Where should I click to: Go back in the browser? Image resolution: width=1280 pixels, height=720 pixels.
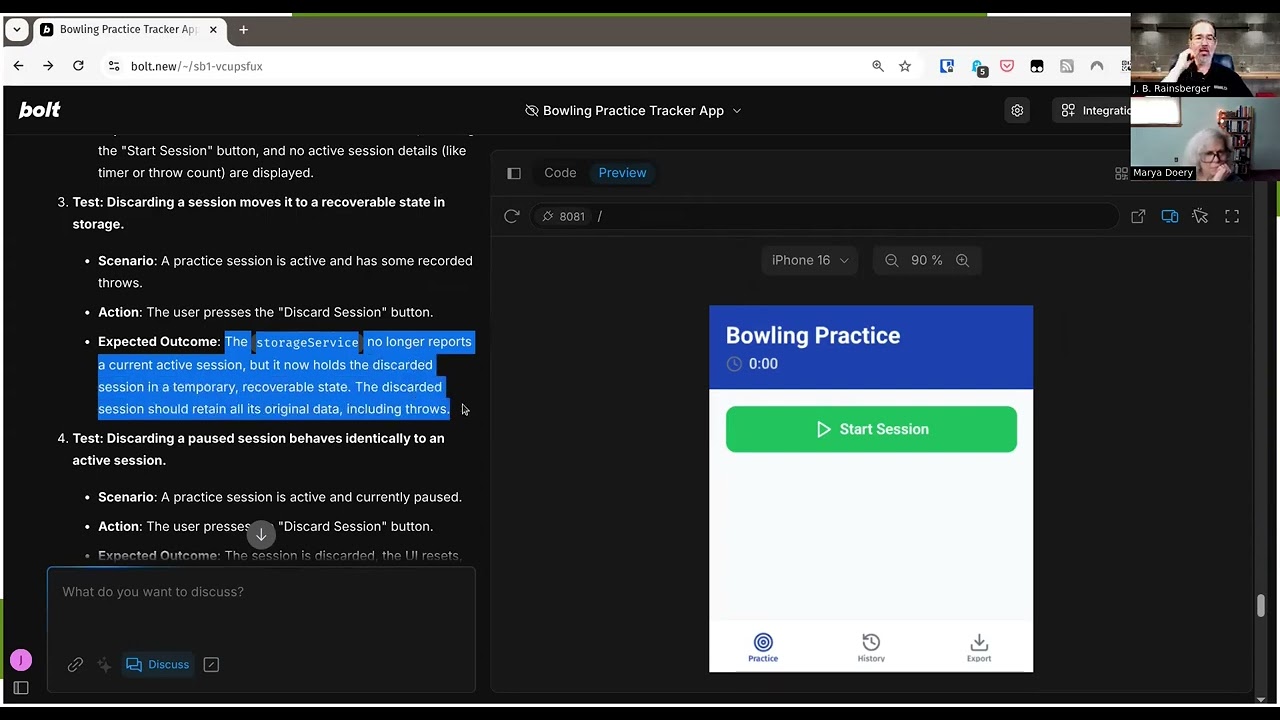pyautogui.click(x=18, y=66)
